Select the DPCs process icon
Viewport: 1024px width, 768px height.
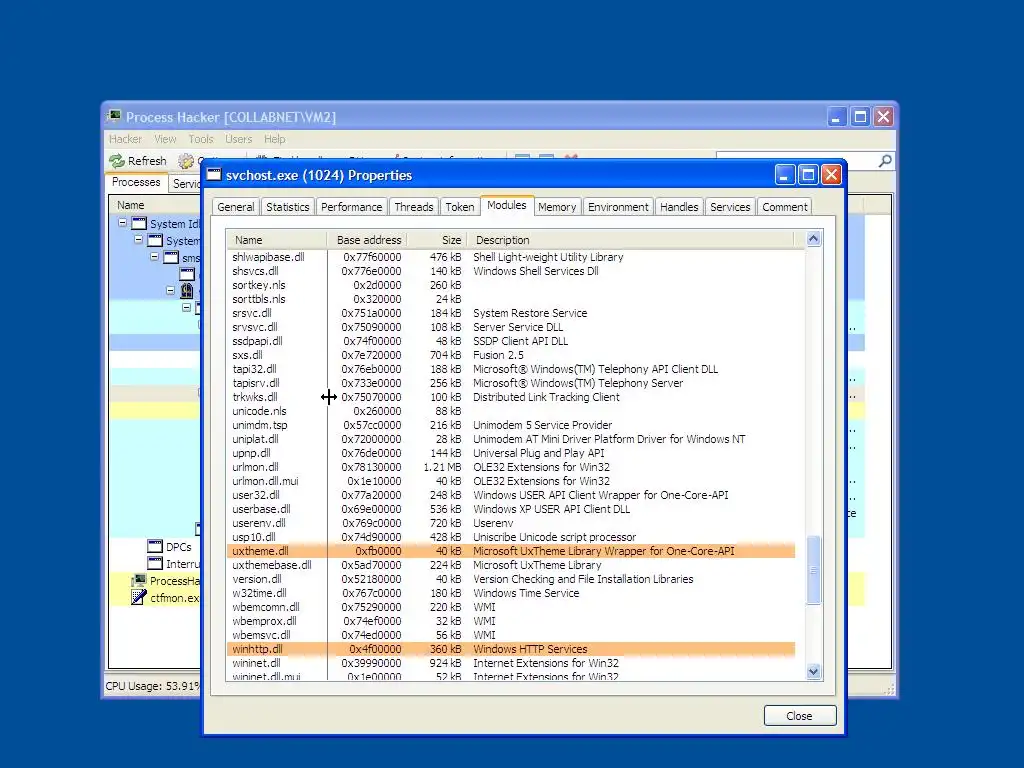(155, 547)
